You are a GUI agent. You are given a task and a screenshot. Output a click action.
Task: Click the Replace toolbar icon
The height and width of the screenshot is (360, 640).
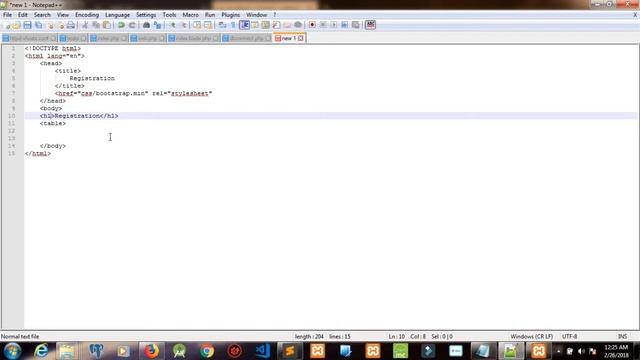[157, 25]
